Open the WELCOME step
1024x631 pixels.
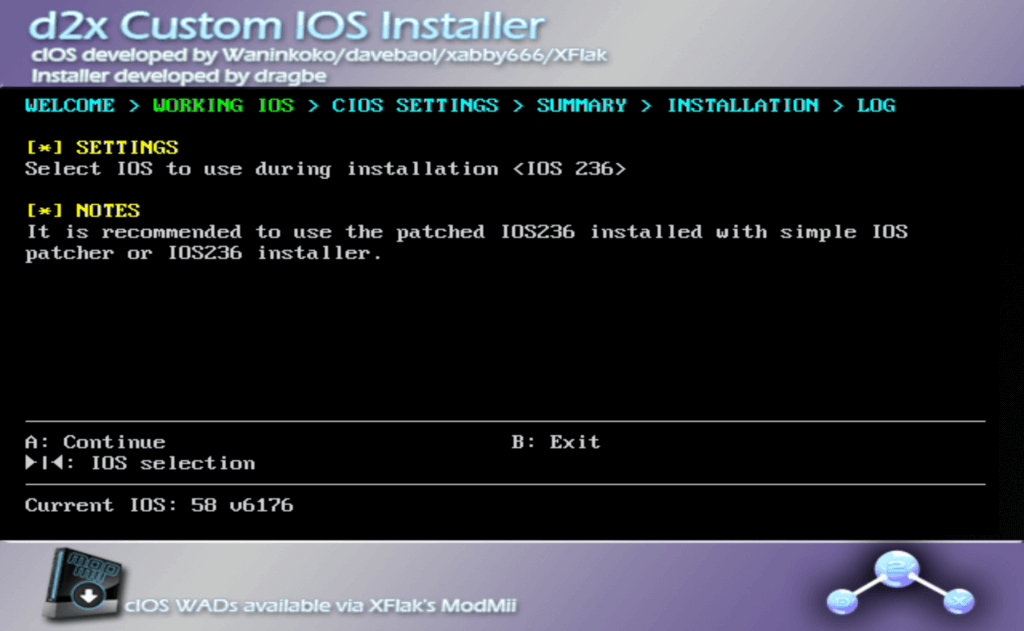(x=70, y=106)
